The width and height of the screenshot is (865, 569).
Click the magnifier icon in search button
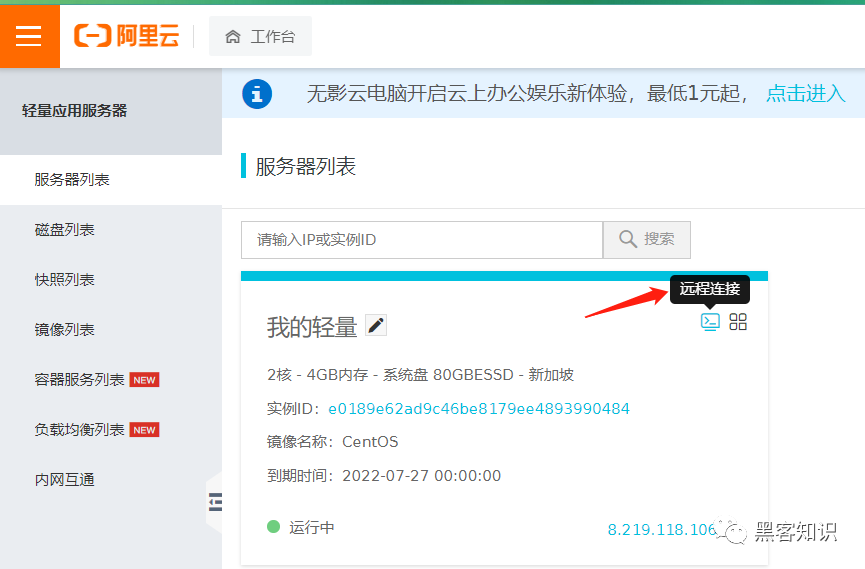pyautogui.click(x=628, y=239)
